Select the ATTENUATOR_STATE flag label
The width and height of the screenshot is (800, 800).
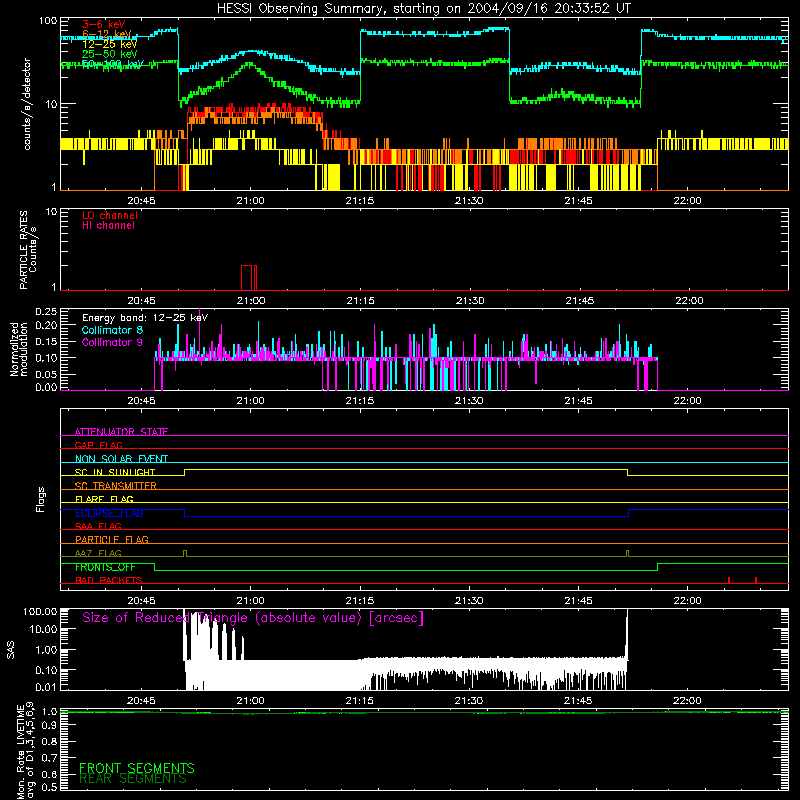(x=121, y=432)
